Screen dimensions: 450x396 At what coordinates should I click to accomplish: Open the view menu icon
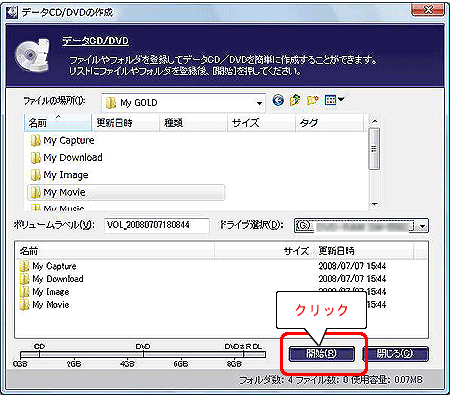tap(334, 100)
